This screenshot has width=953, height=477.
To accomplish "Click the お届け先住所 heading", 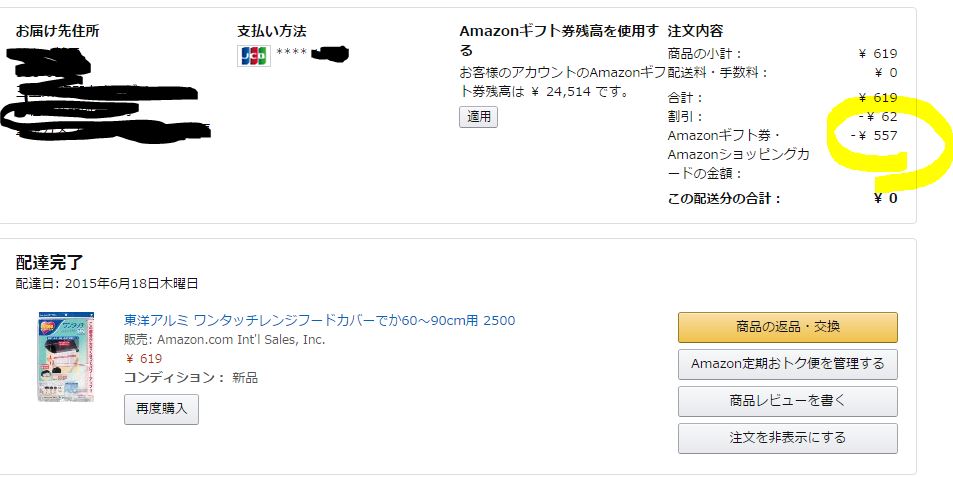I will pyautogui.click(x=58, y=31).
